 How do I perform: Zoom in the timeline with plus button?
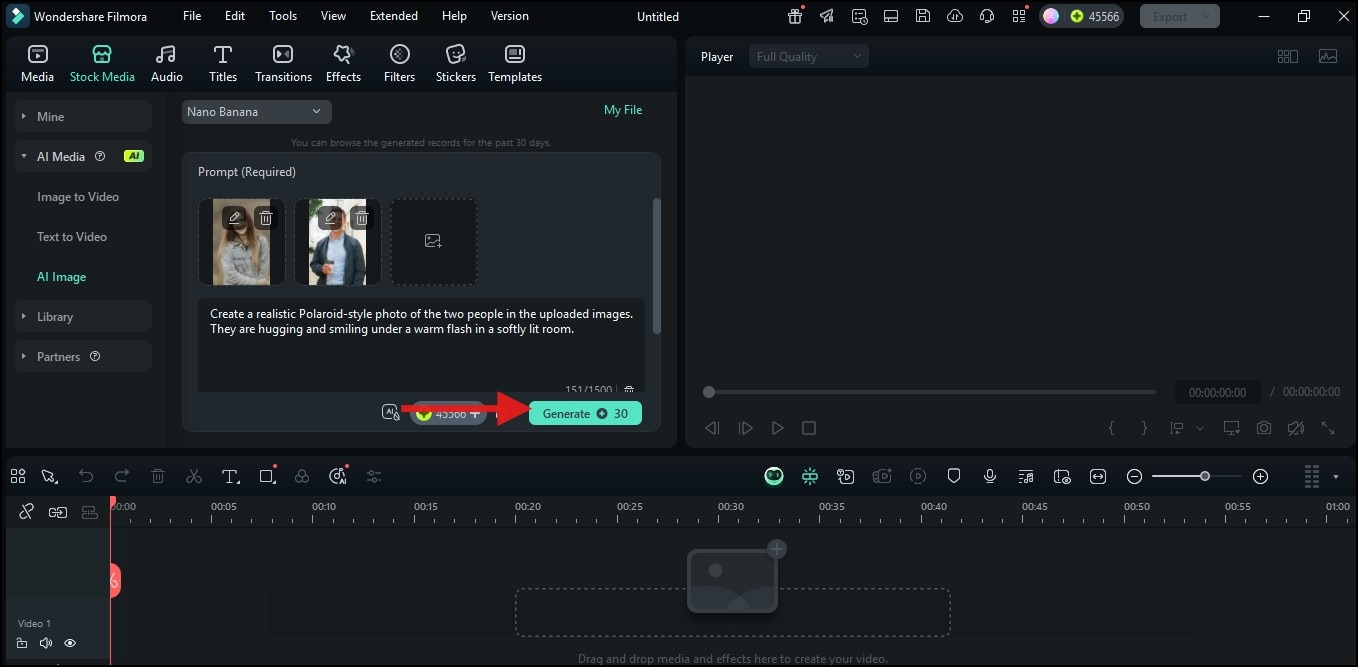(1260, 477)
